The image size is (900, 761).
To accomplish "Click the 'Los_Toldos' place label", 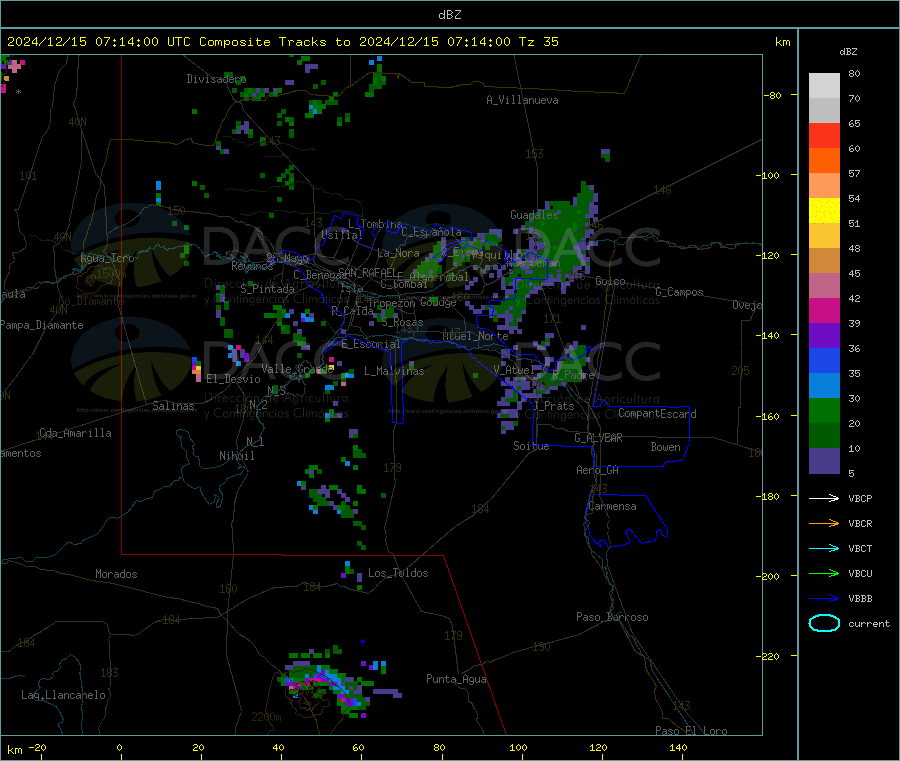I will [398, 573].
